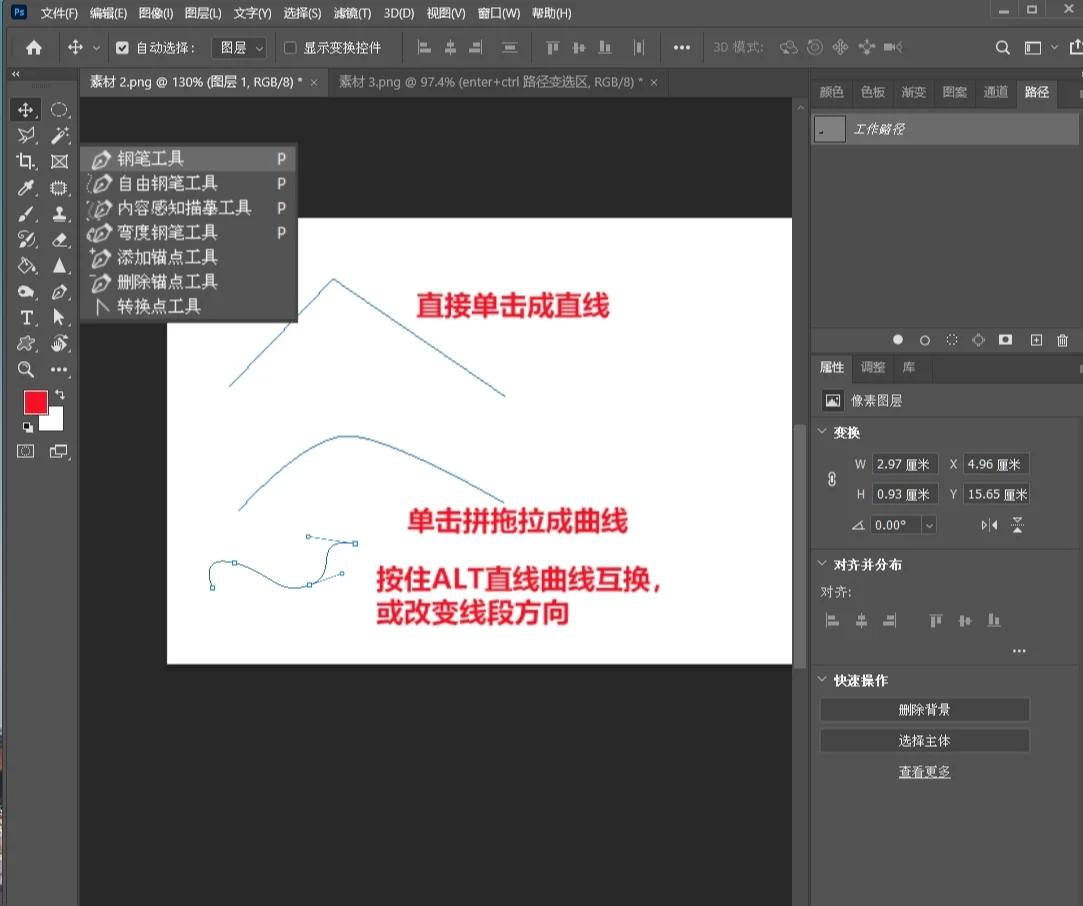This screenshot has width=1083, height=906.
Task: Open the 查看更多 link
Action: tap(924, 771)
